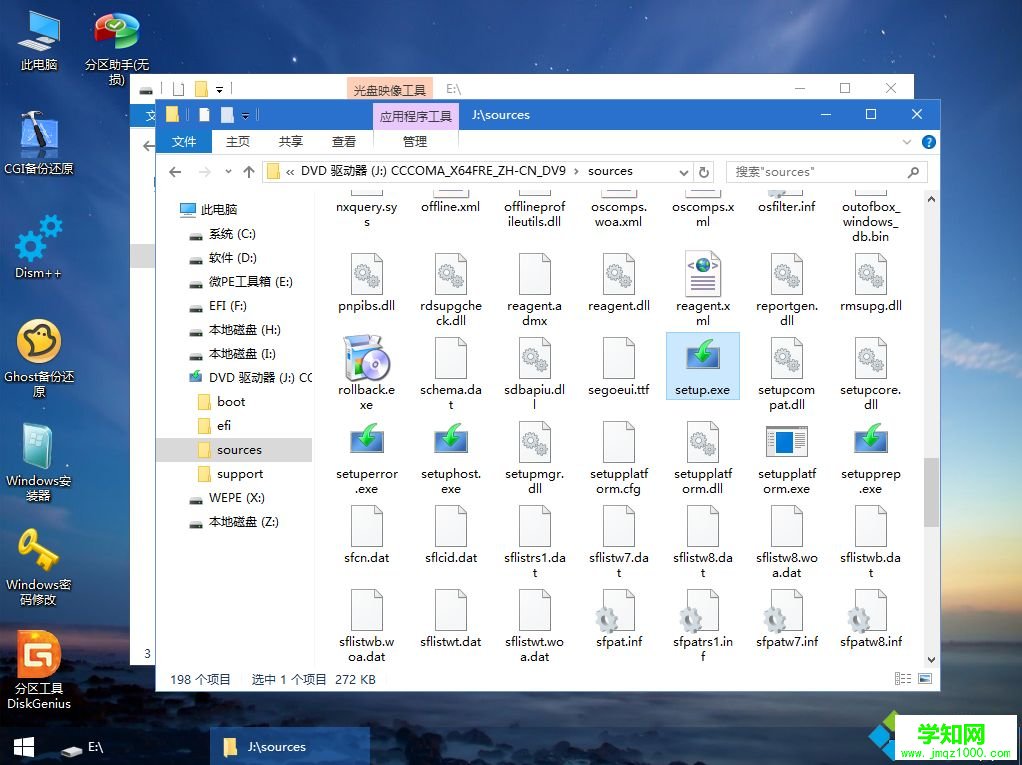The height and width of the screenshot is (765, 1022).
Task: Launch setup.exe in the sources folder
Action: pyautogui.click(x=702, y=365)
